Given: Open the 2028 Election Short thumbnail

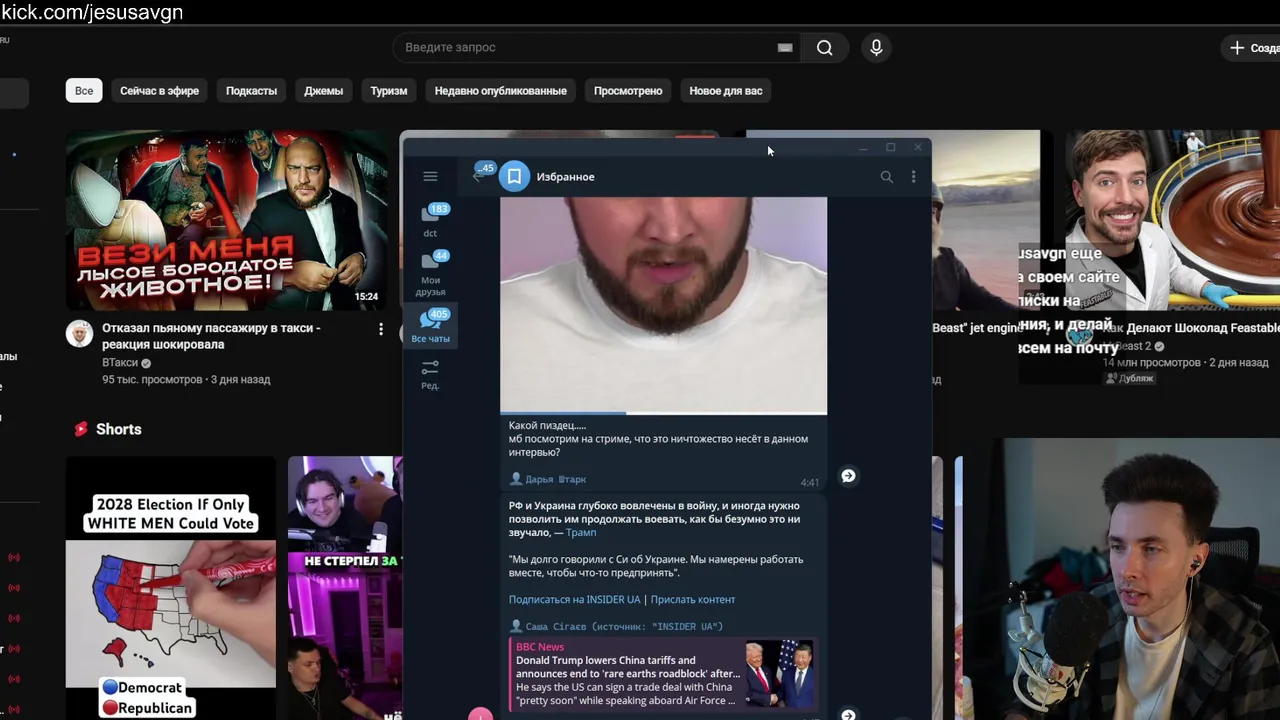Looking at the screenshot, I should [171, 588].
